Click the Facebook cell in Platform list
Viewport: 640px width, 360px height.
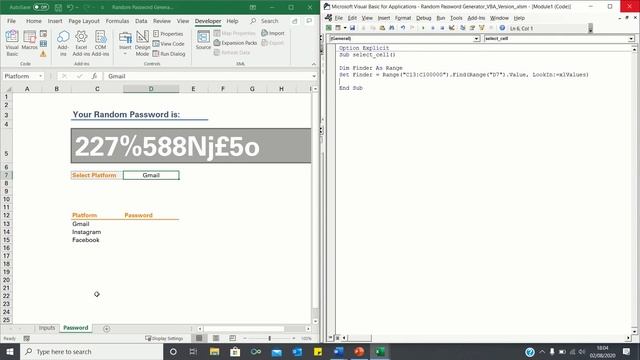click(x=97, y=240)
